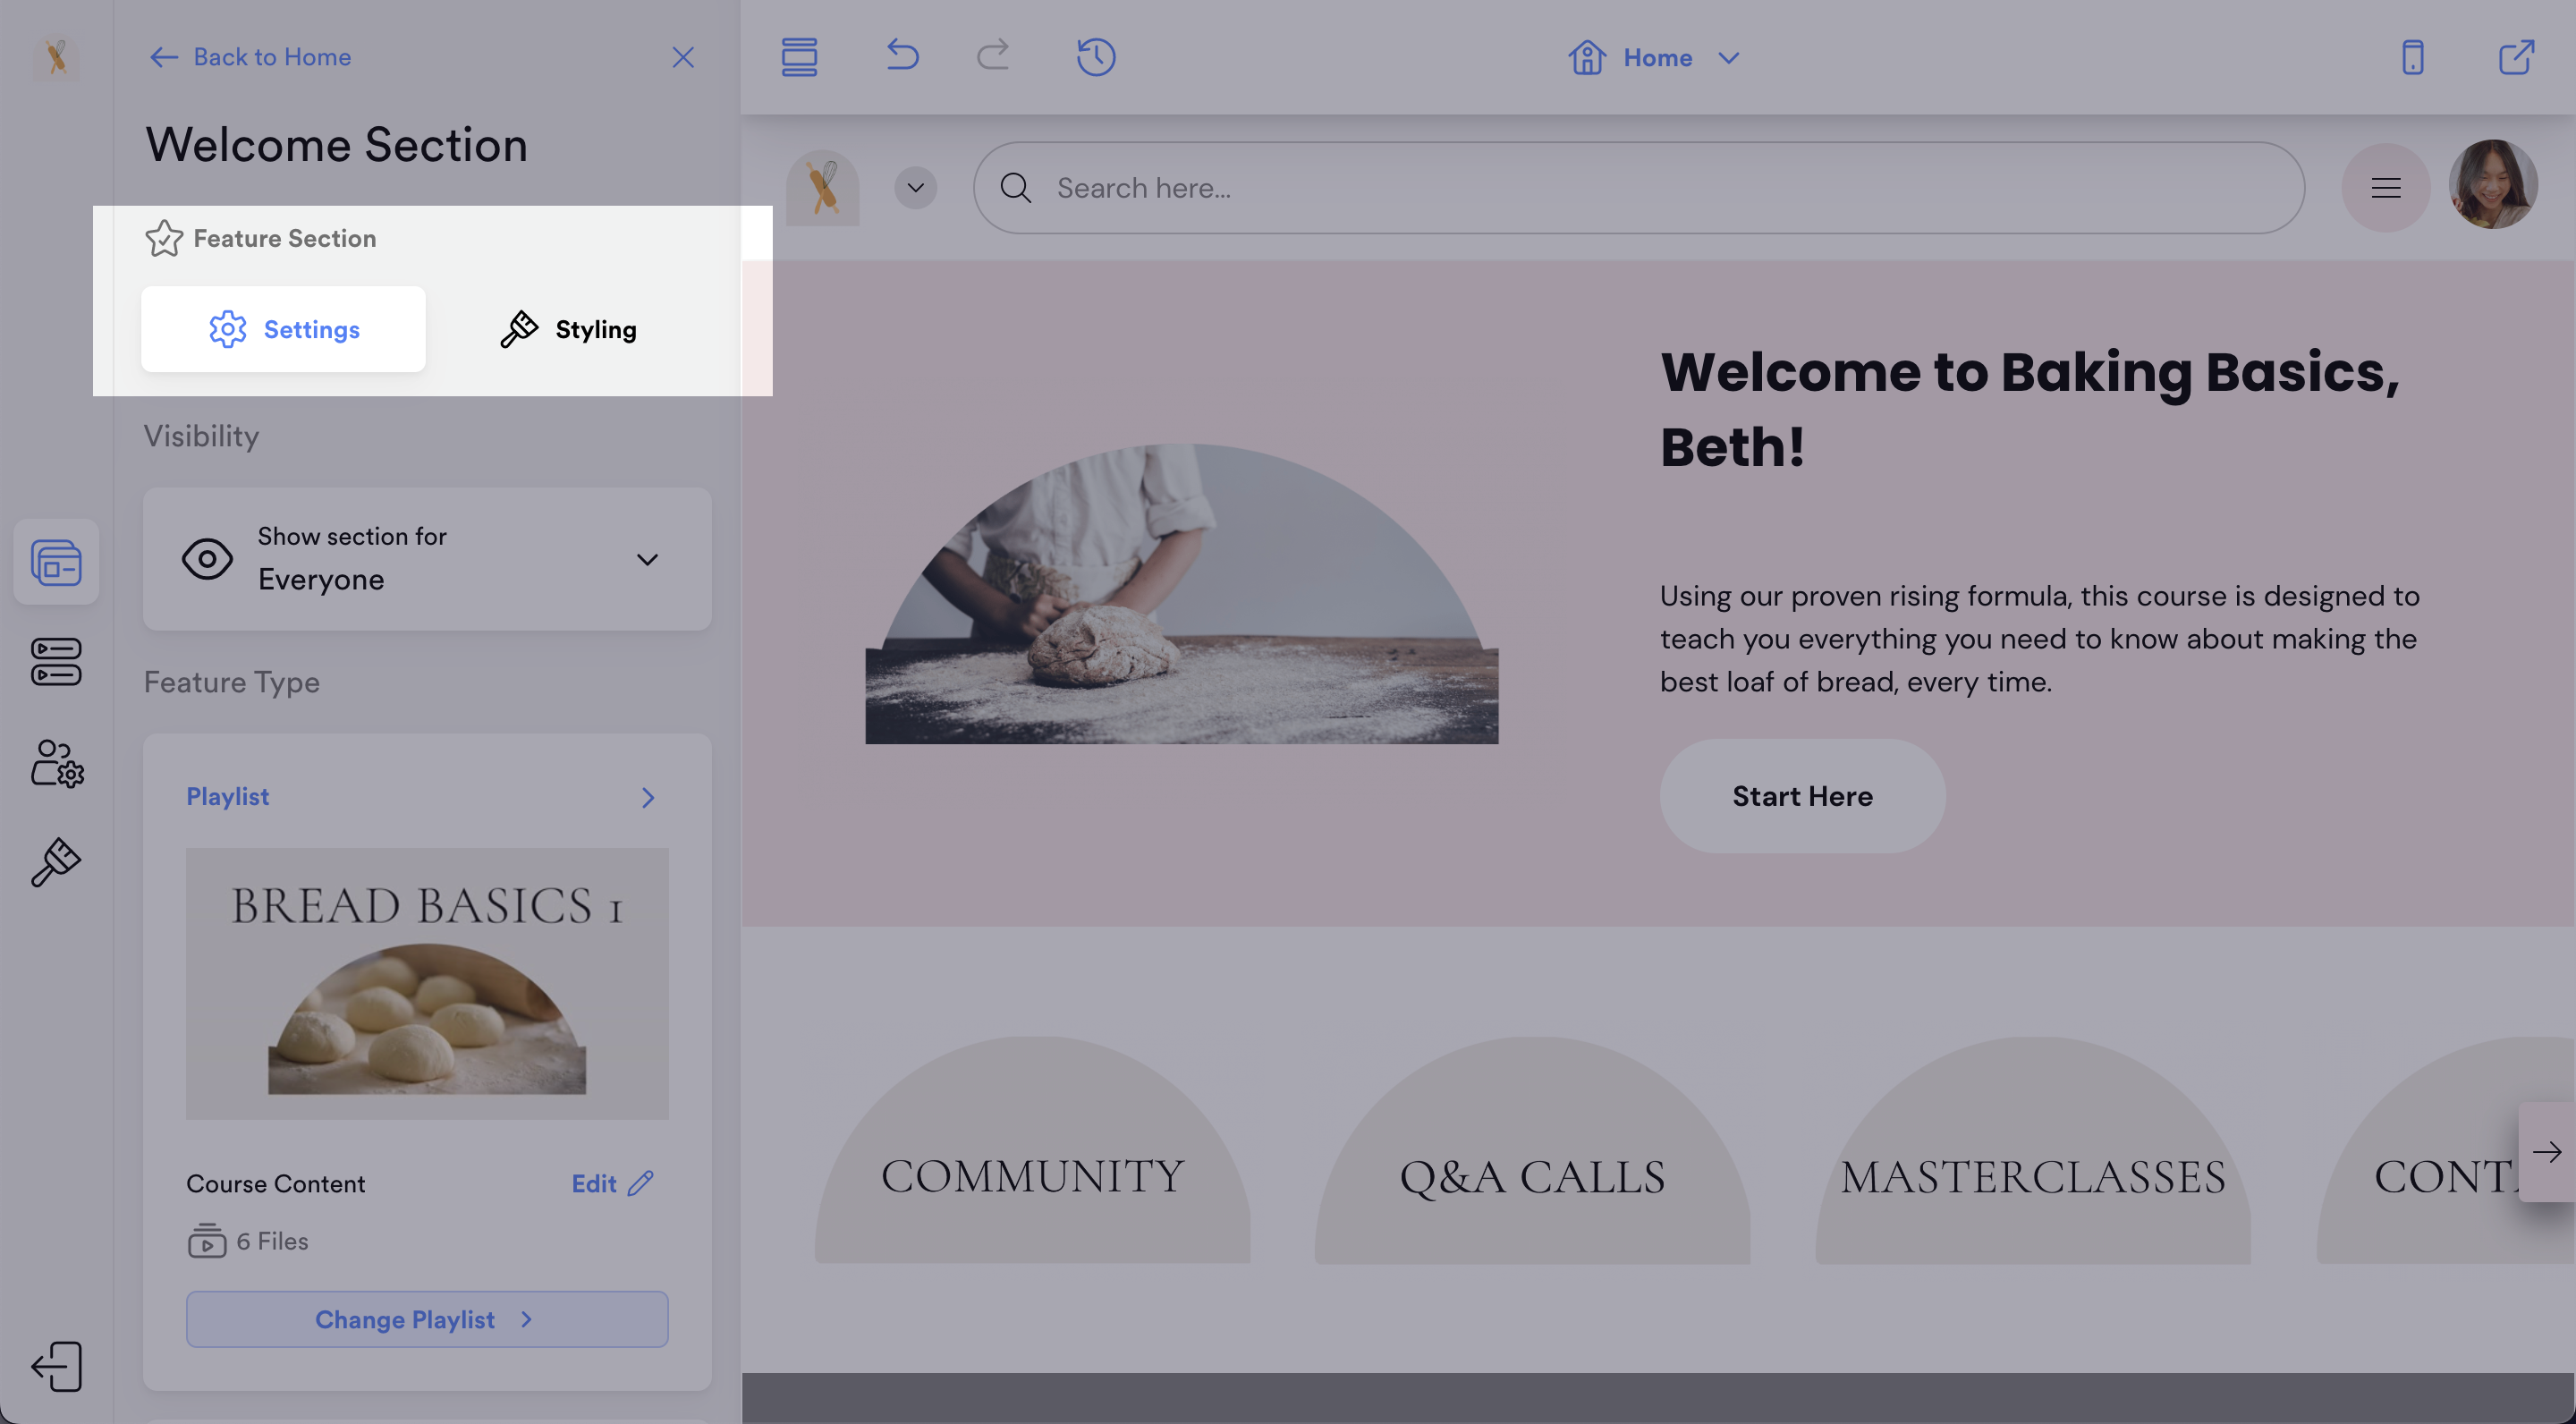Expand the dropdown chevron beside site logo

915,188
